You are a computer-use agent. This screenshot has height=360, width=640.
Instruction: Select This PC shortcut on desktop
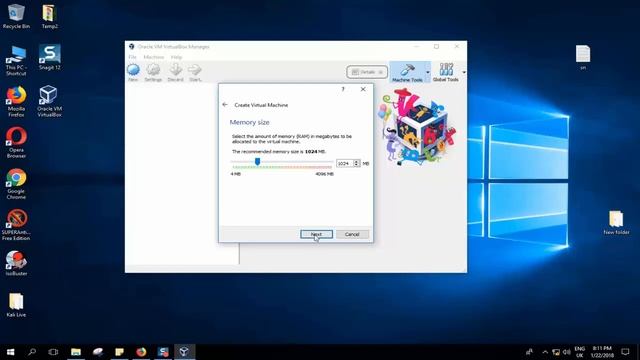pyautogui.click(x=16, y=61)
